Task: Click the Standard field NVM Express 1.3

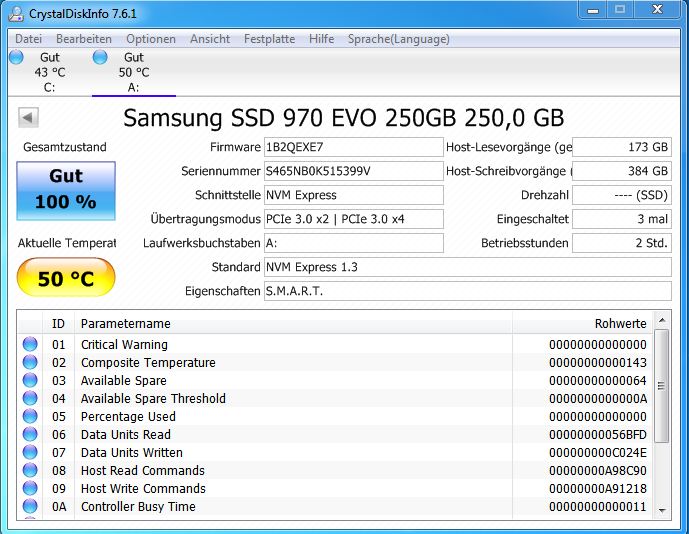Action: [468, 267]
